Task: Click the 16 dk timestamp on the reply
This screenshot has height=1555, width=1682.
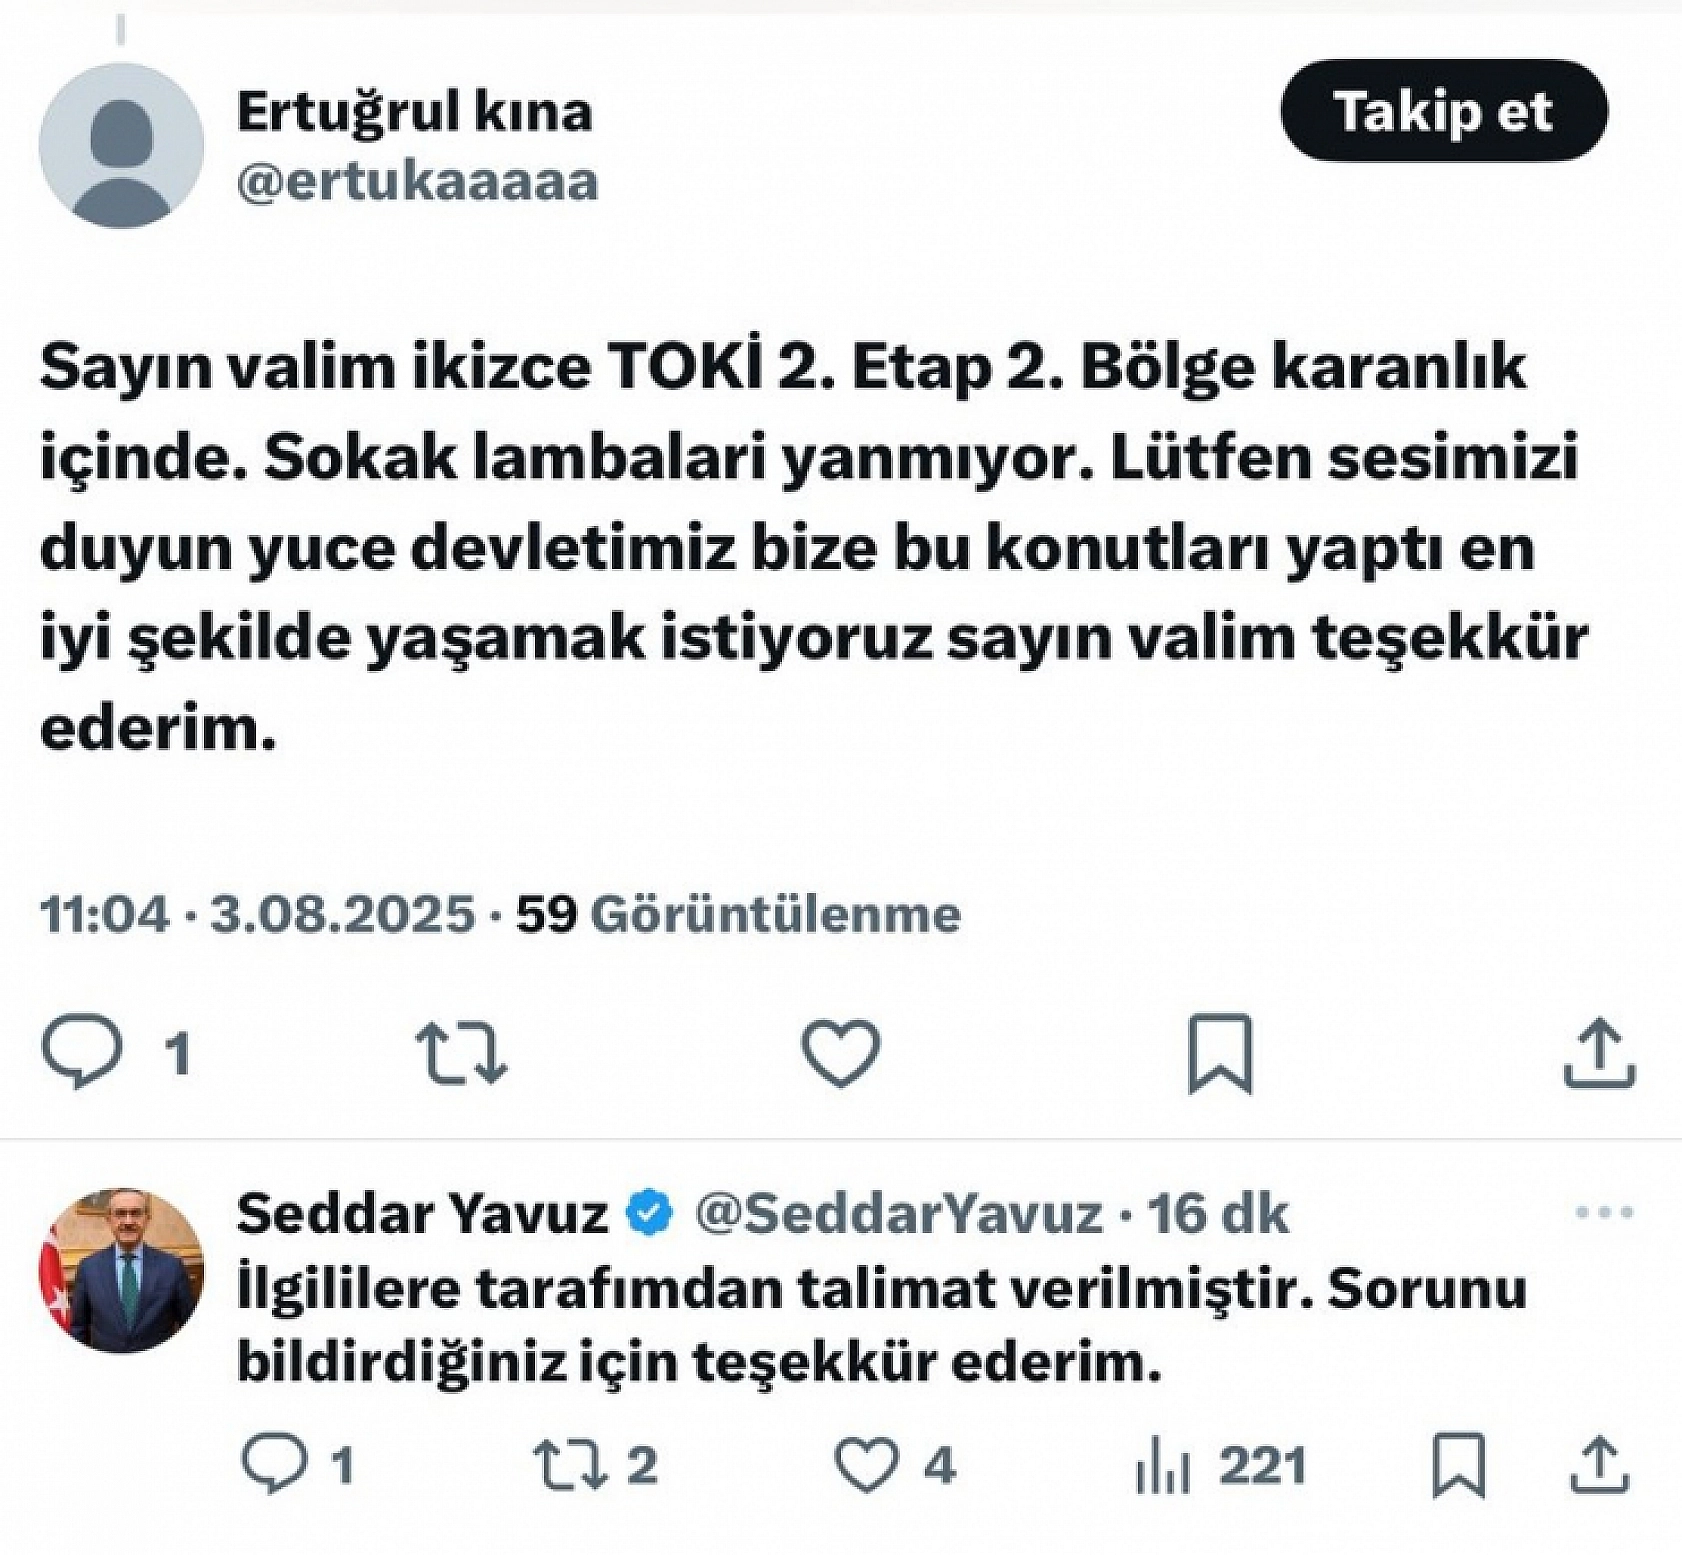Action: click(1215, 1216)
